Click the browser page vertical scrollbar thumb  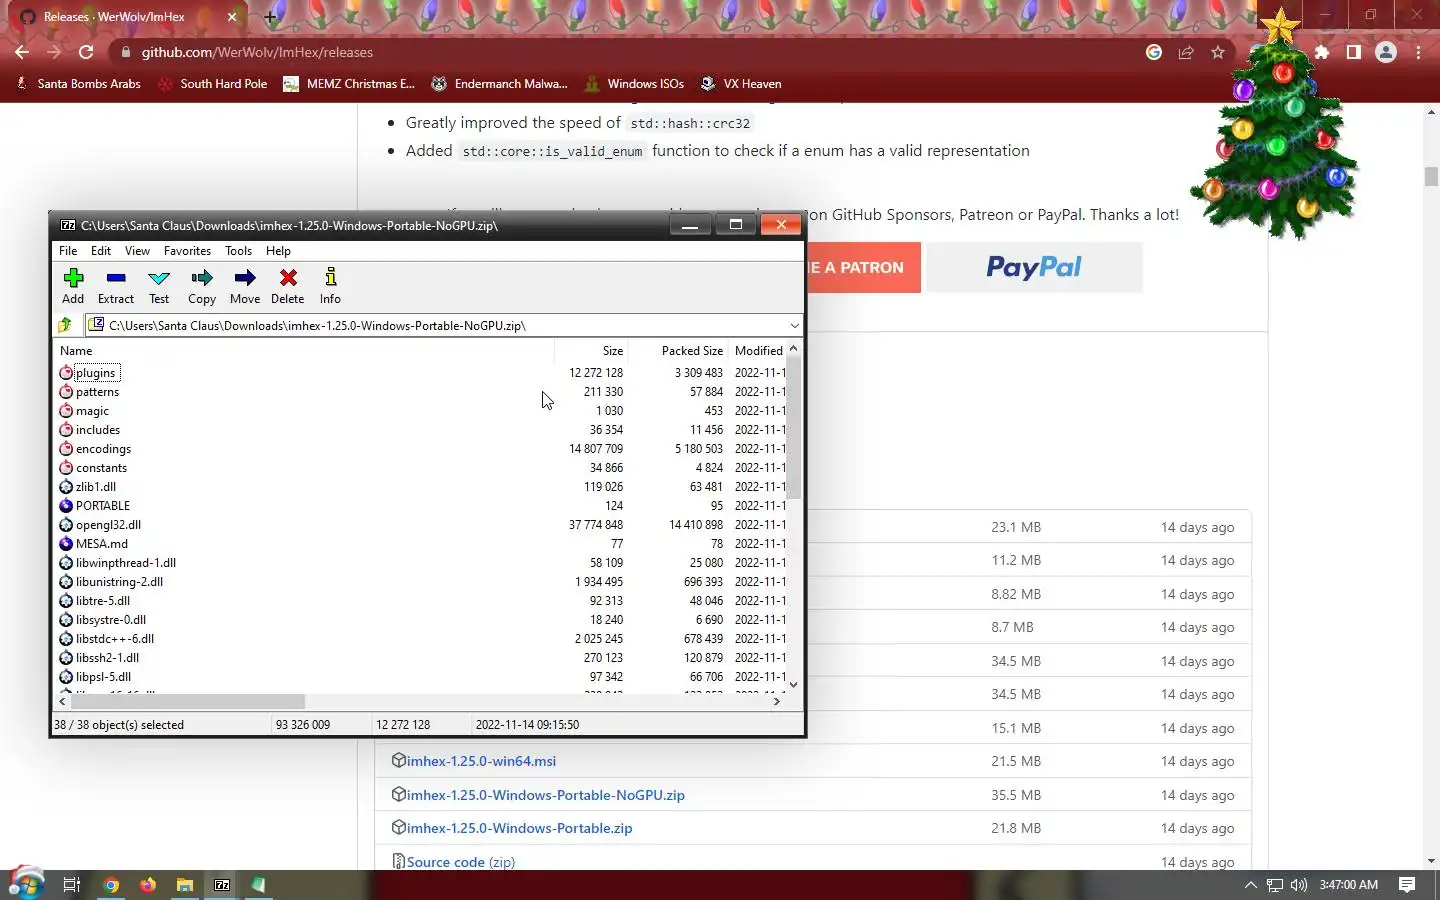pos(1431,177)
